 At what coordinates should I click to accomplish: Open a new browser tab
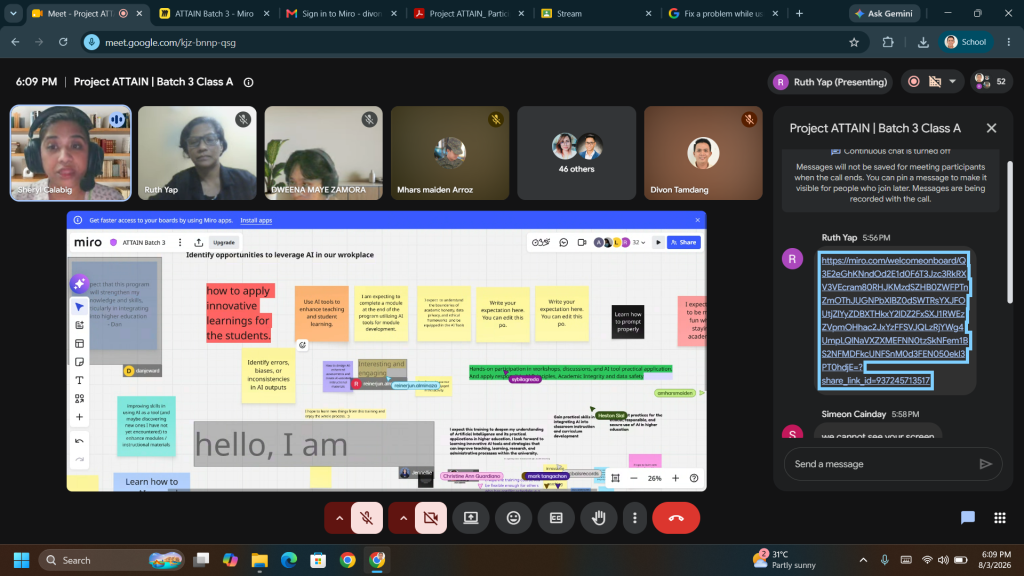[x=799, y=13]
